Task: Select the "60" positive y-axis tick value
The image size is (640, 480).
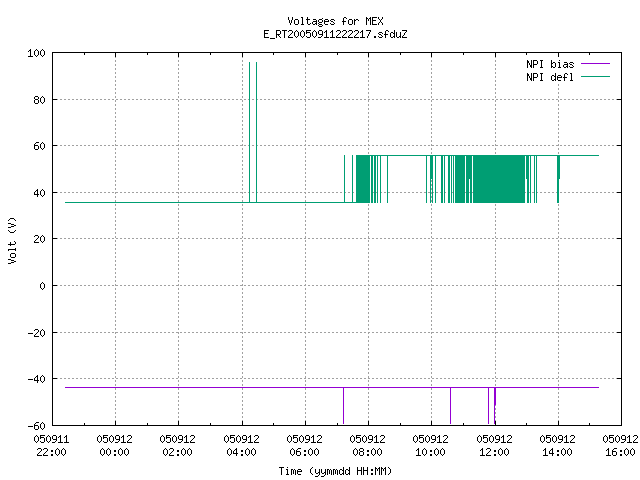Action: [40, 146]
